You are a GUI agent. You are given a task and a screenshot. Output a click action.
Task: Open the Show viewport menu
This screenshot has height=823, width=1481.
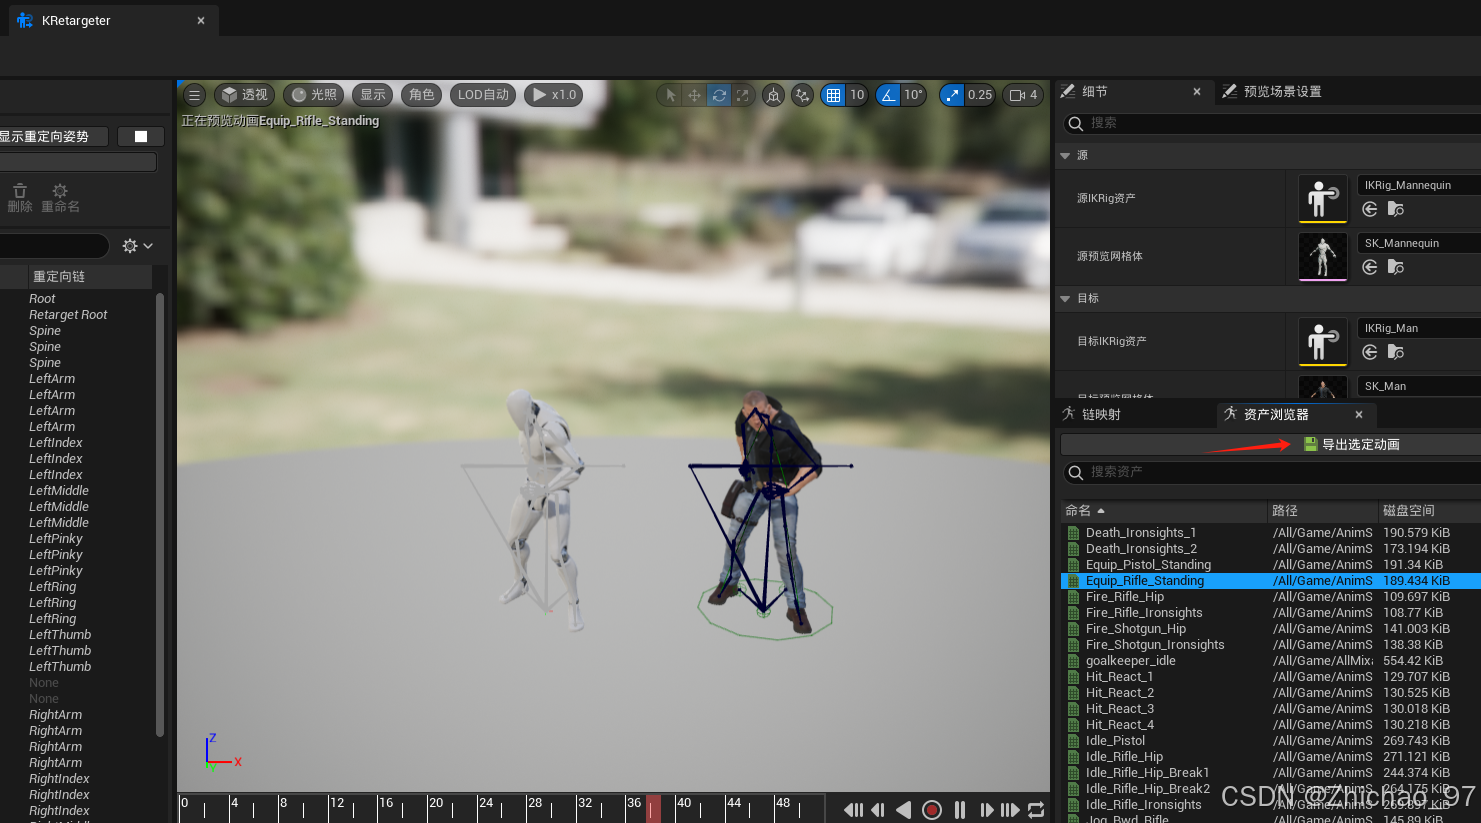tap(372, 95)
